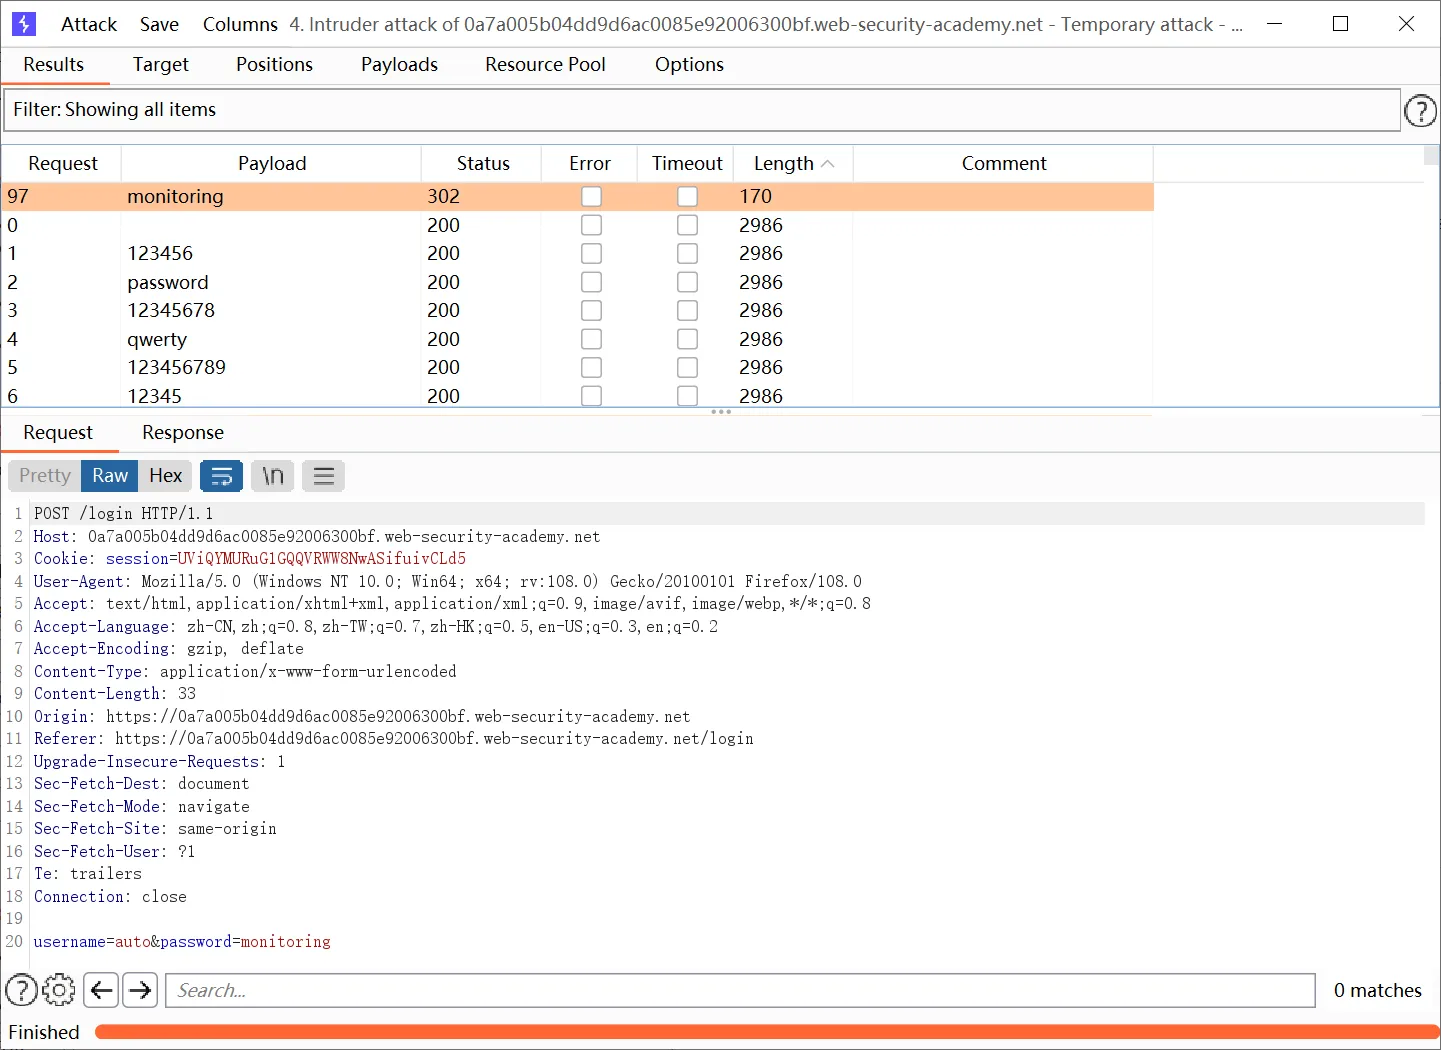Click search help icon at bottom left
The width and height of the screenshot is (1441, 1050).
click(x=22, y=990)
